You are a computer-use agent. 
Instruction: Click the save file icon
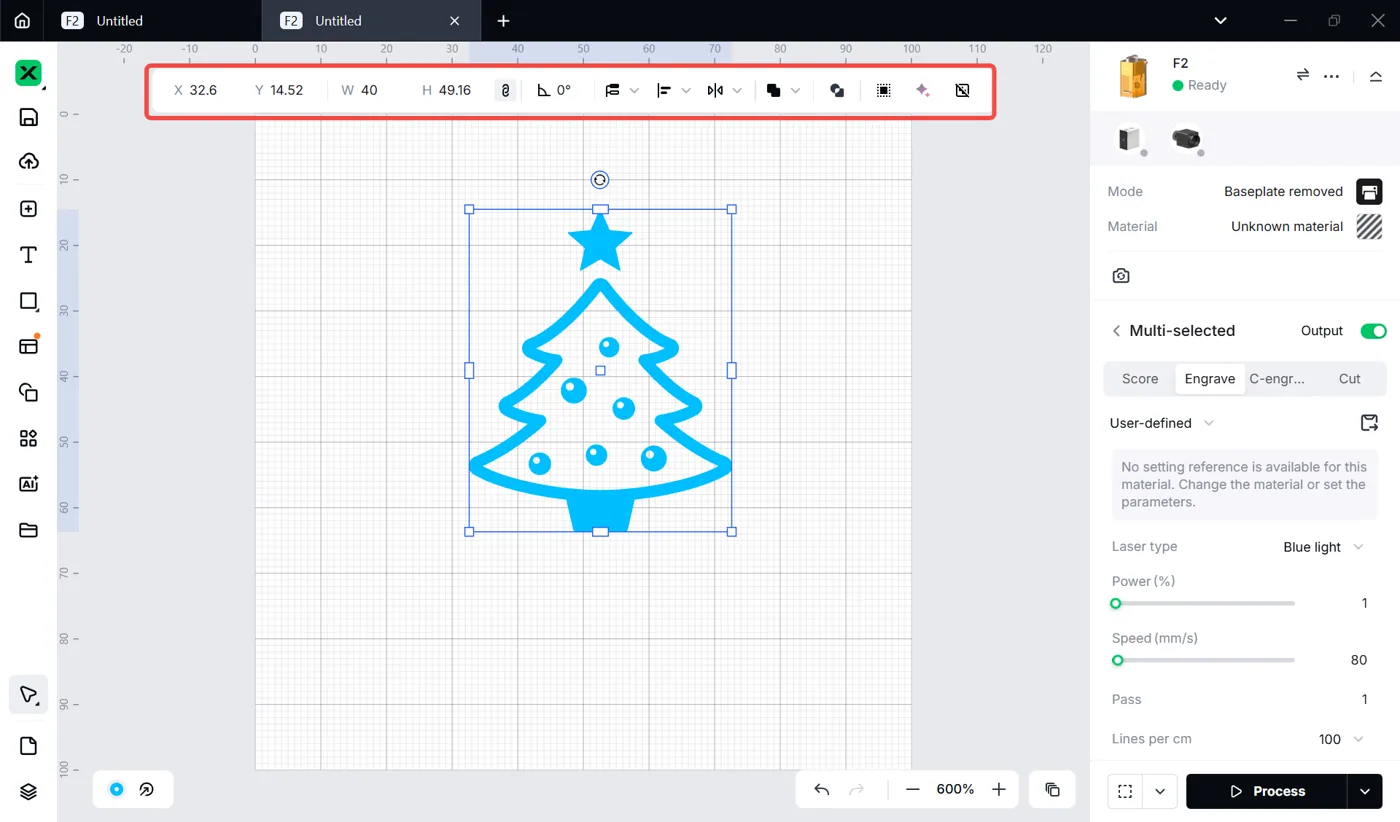pos(28,117)
